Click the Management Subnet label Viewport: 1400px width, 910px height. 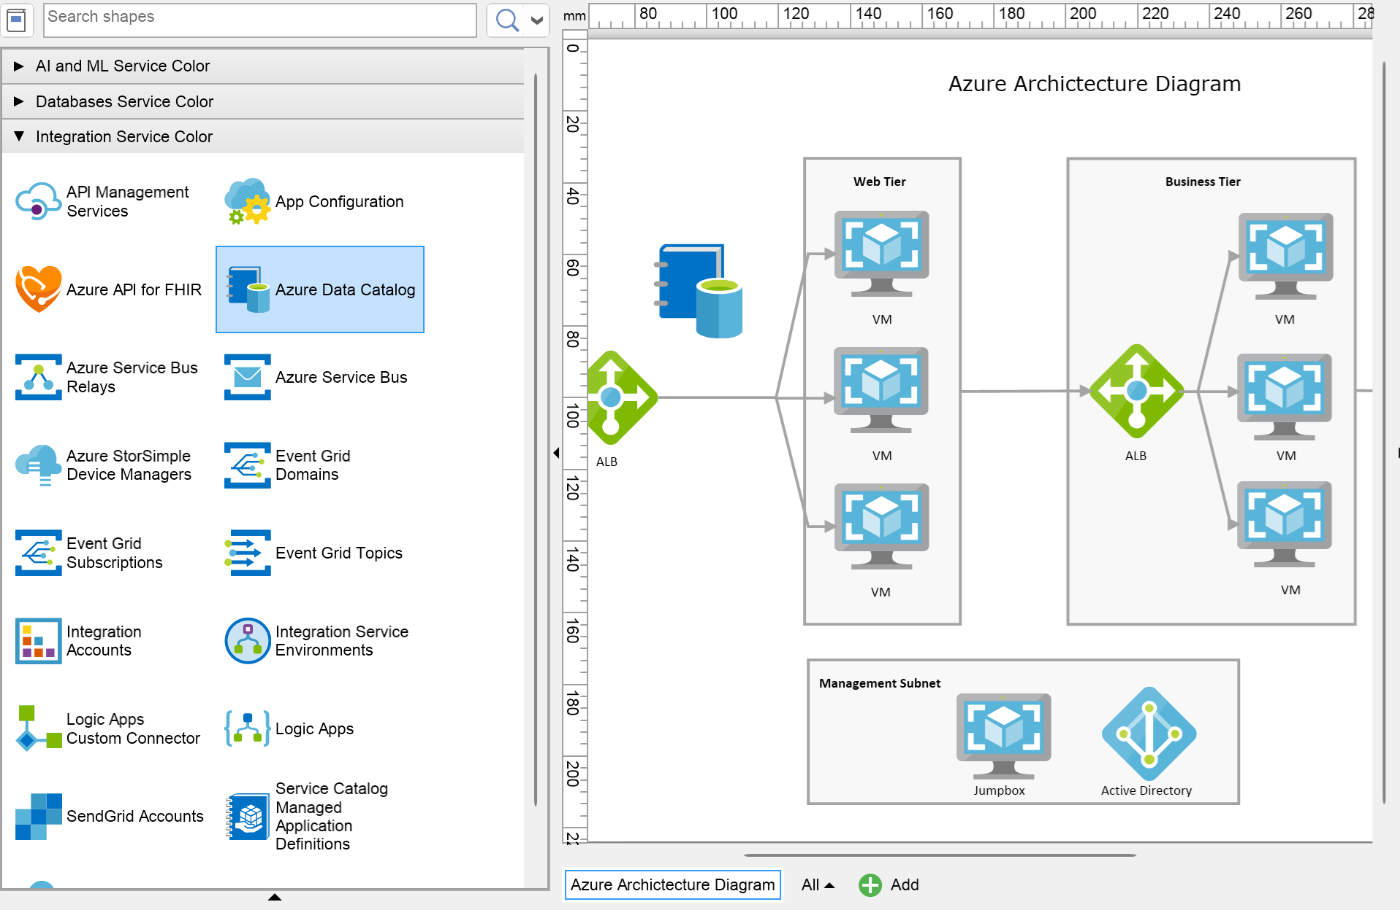tap(880, 684)
